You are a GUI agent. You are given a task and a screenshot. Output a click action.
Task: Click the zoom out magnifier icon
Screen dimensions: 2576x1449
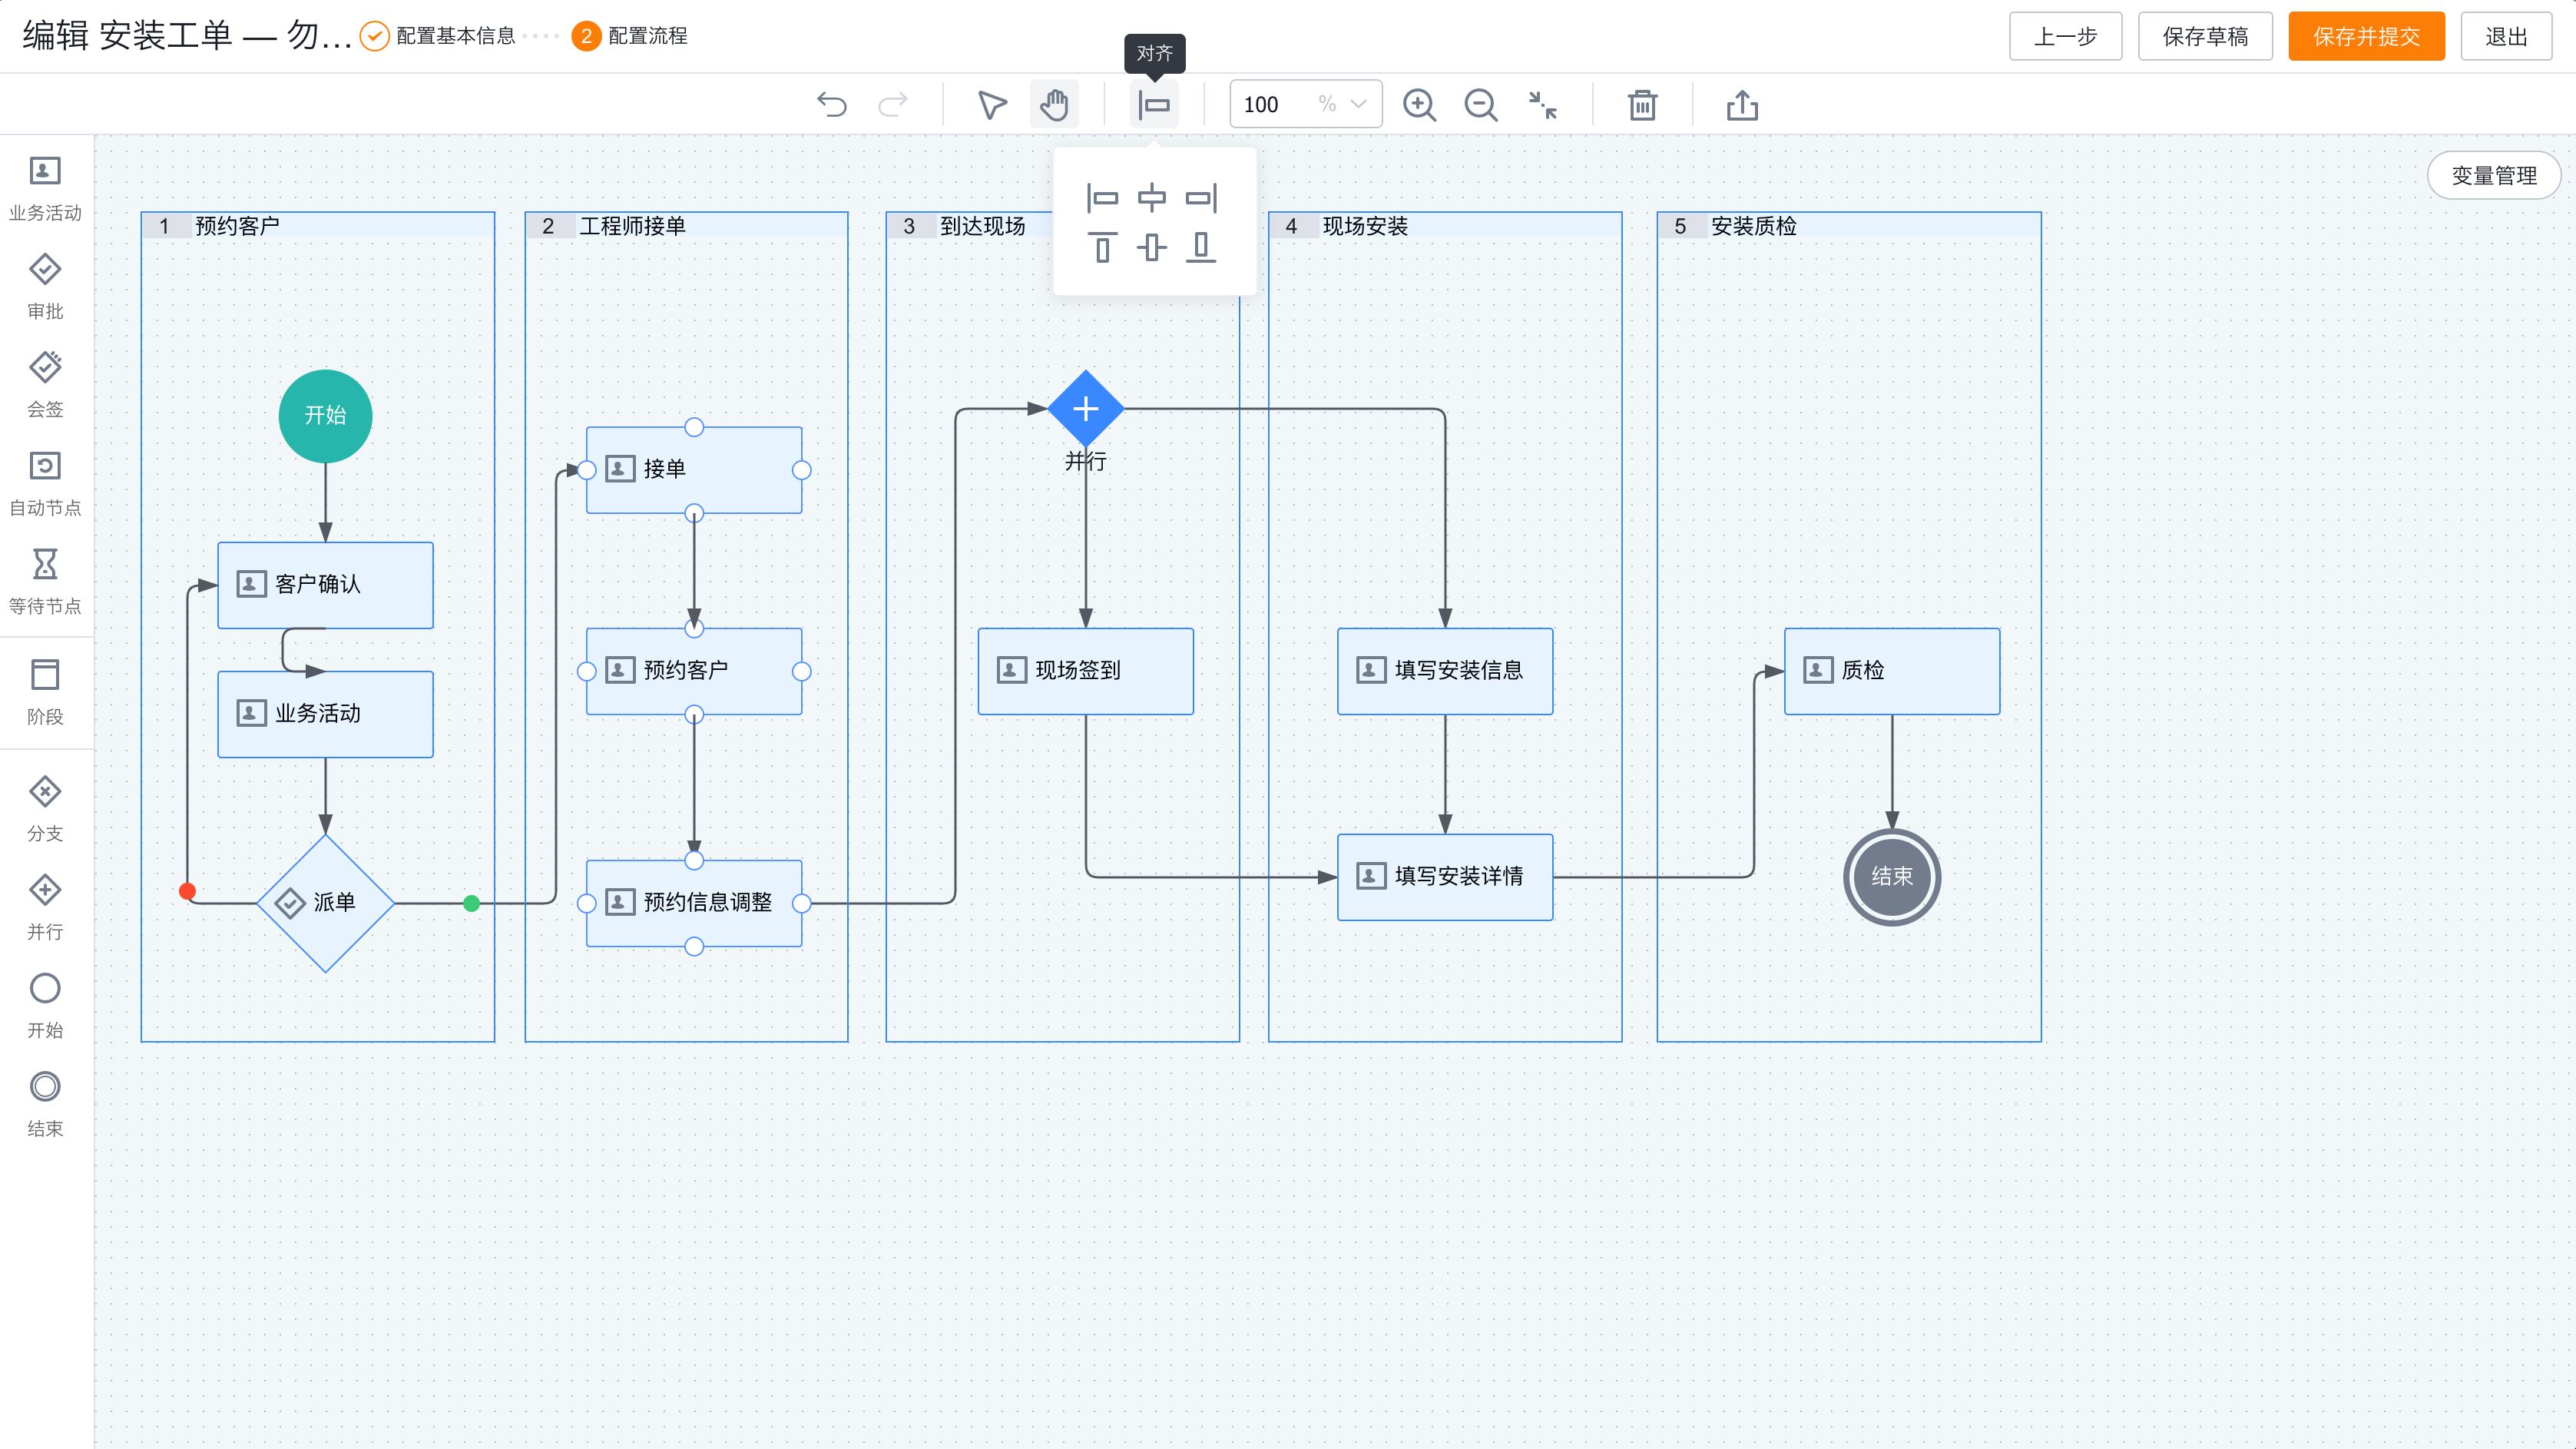tap(1480, 105)
